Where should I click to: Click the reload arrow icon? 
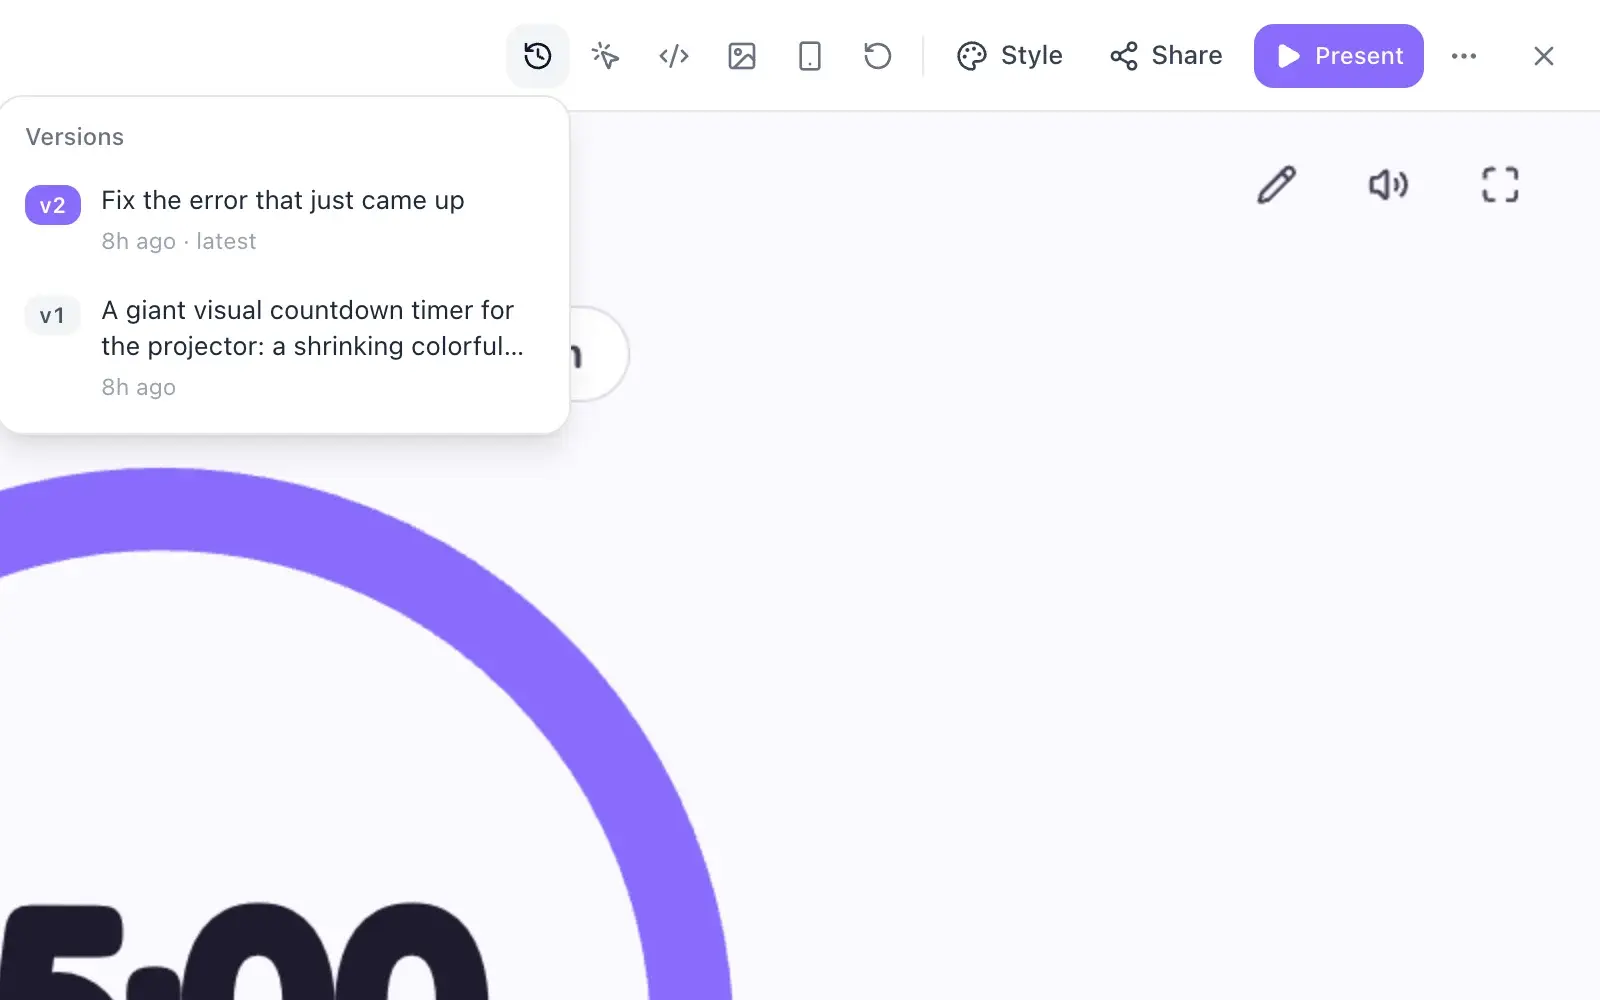(x=877, y=56)
